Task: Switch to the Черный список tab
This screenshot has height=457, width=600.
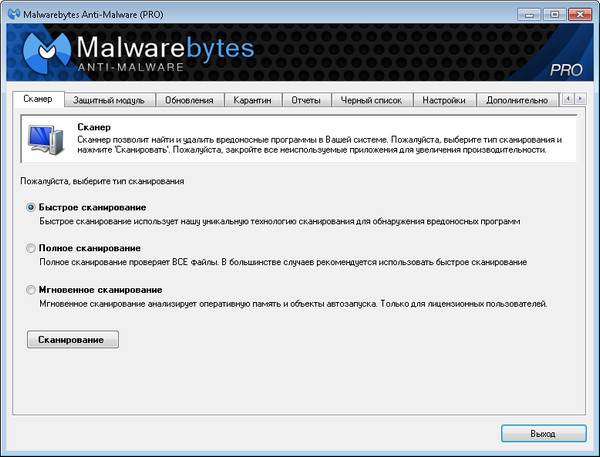Action: pos(369,100)
